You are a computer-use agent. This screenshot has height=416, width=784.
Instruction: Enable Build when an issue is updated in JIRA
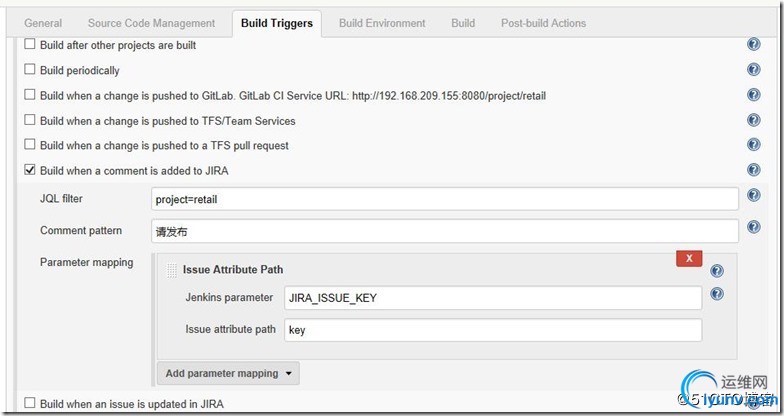(x=30, y=402)
